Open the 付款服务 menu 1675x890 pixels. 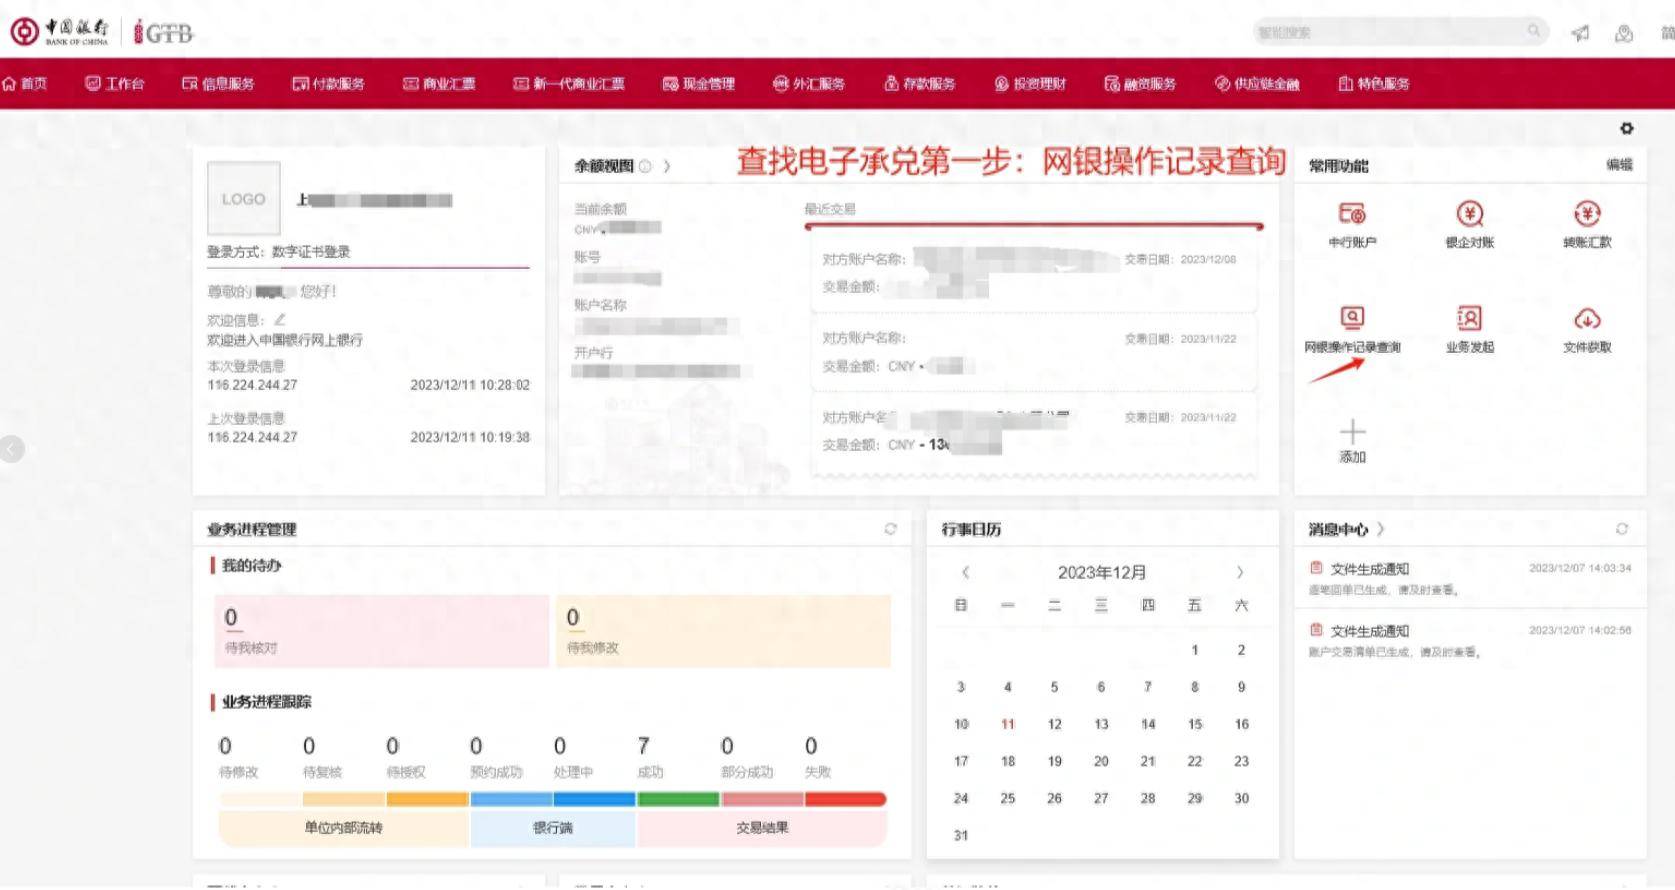pos(328,84)
